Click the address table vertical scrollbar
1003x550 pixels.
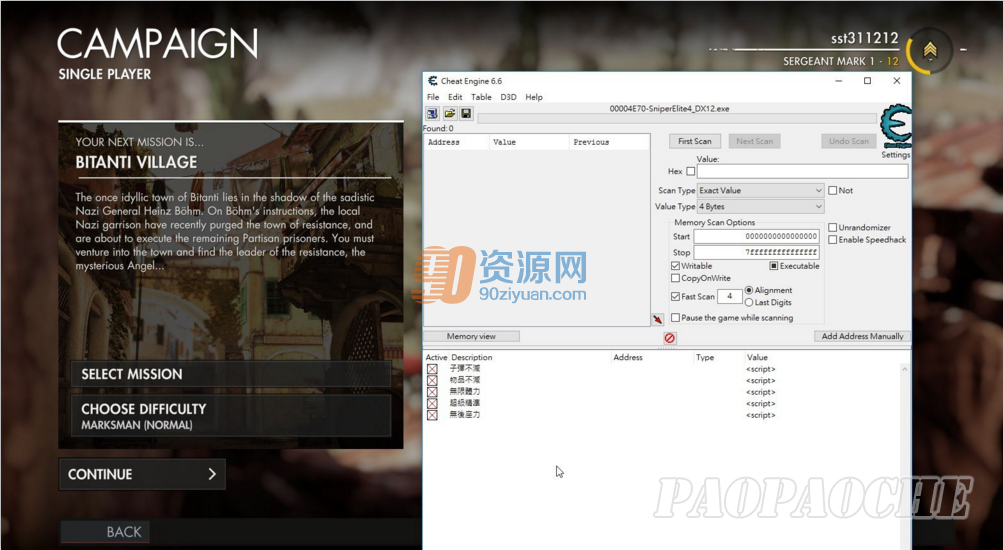click(x=904, y=457)
